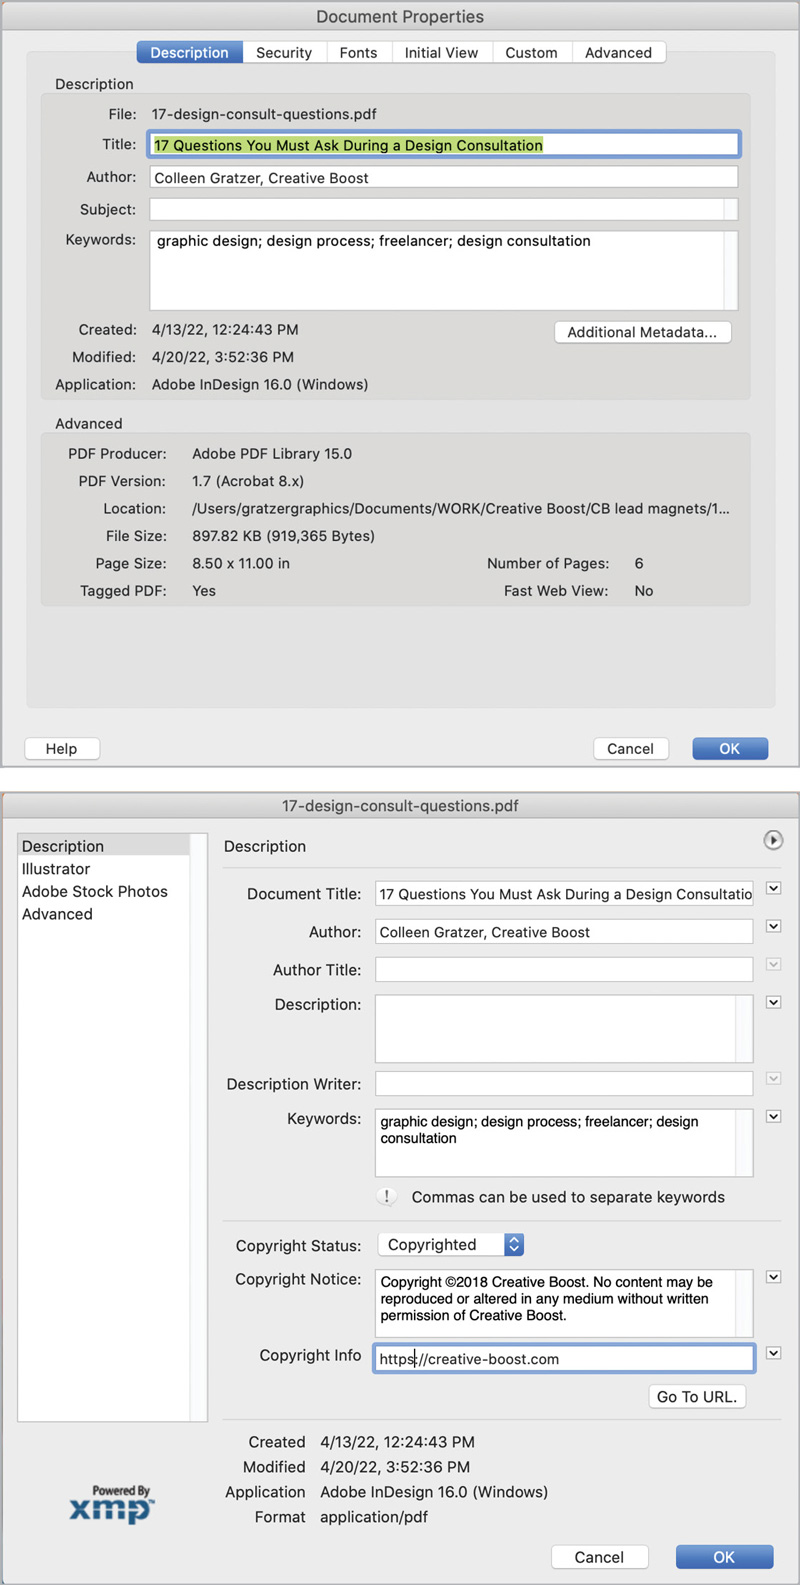Expand dropdown next to metadata Keywords
Image resolution: width=800 pixels, height=1585 pixels.
773,1116
